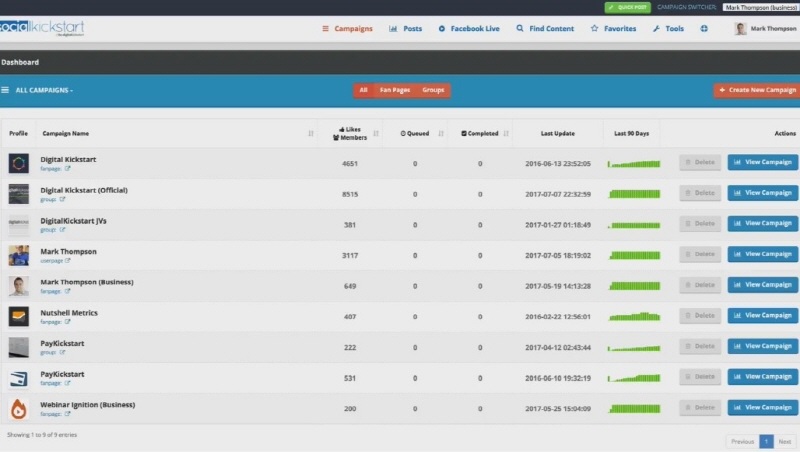
Task: Click the Showing 1 to 9 entries text
Action: coord(42,435)
